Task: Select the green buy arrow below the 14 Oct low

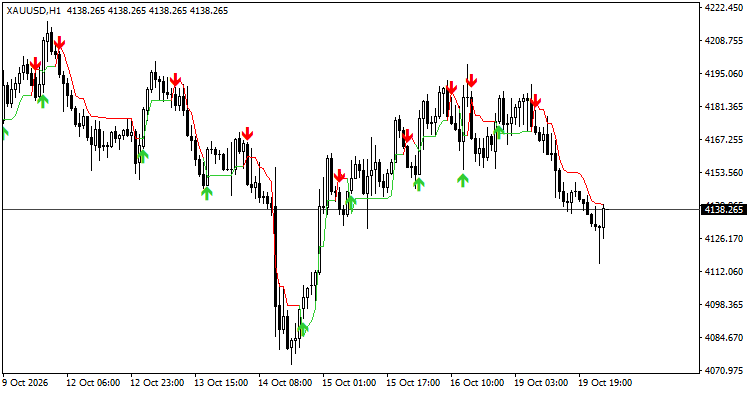Action: 302,328
